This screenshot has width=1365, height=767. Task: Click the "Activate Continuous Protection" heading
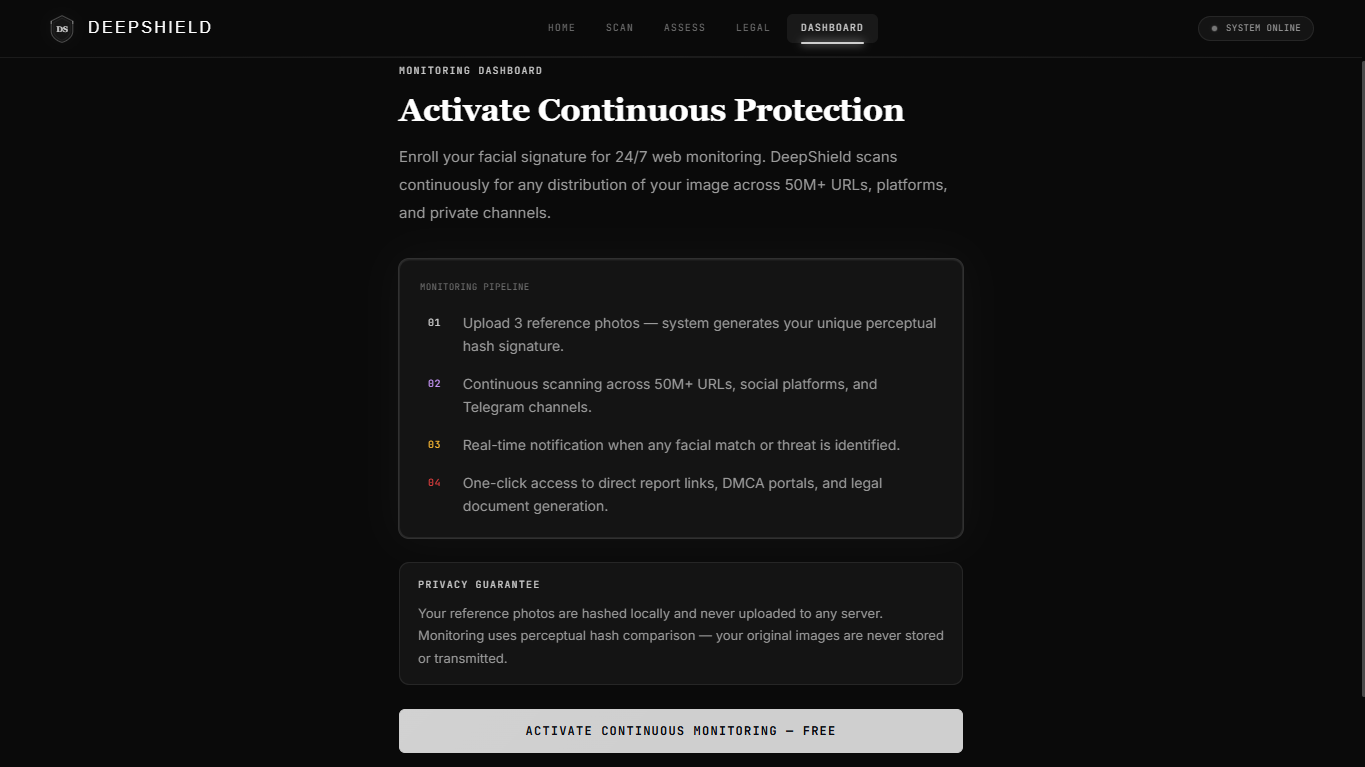[x=652, y=110]
